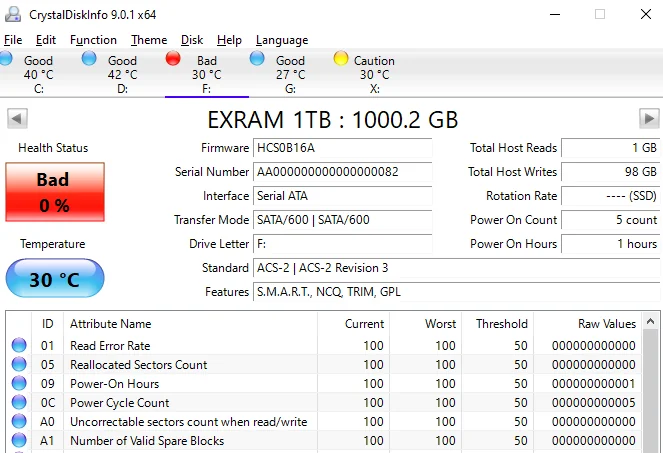The height and width of the screenshot is (453, 663).
Task: Click the Health Status label
Action: (x=53, y=148)
